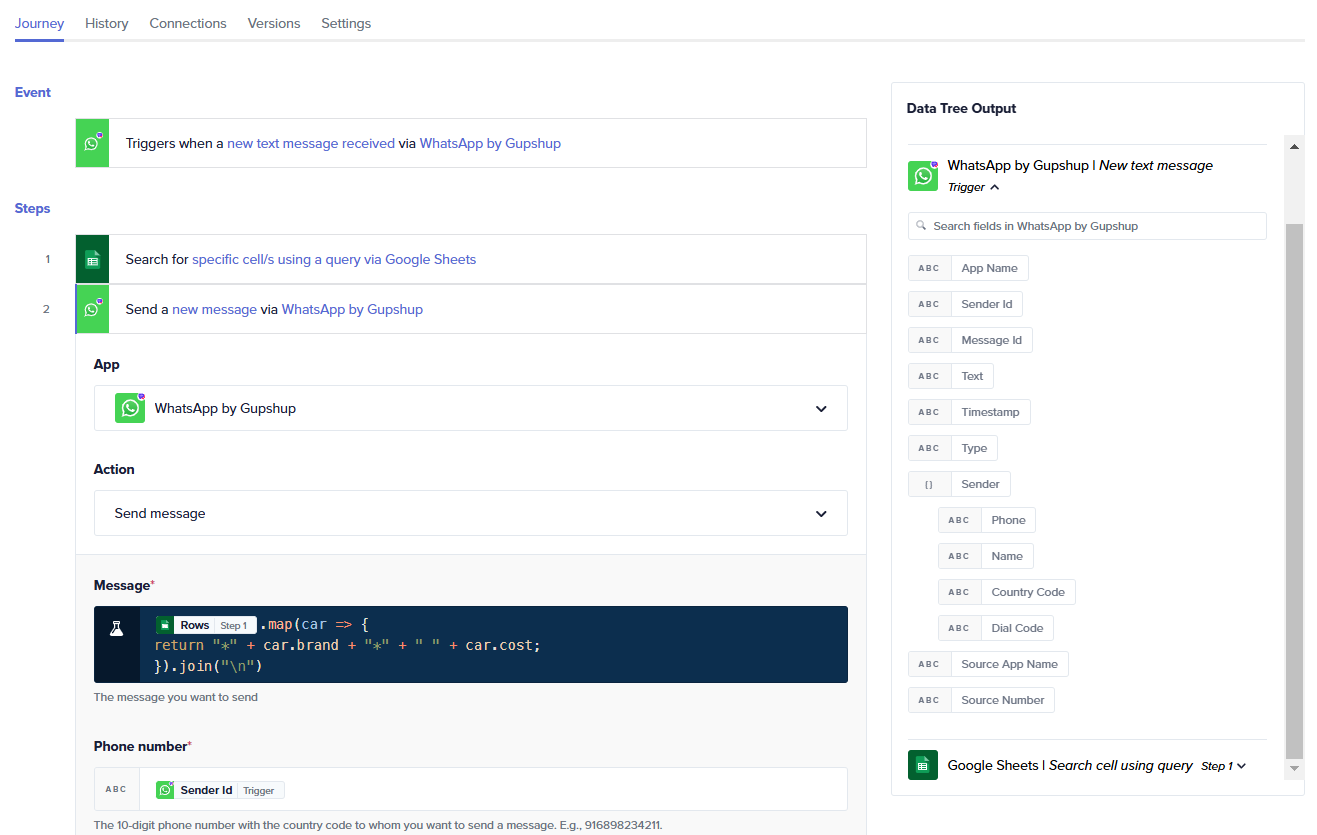This screenshot has height=835, width=1317.
Task: Click the Phone number input field
Action: pyautogui.click(x=470, y=789)
